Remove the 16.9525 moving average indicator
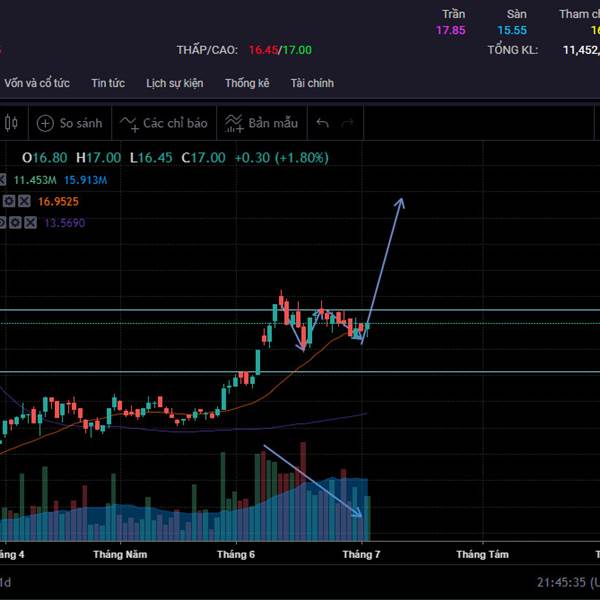This screenshot has width=600, height=600. (24, 201)
